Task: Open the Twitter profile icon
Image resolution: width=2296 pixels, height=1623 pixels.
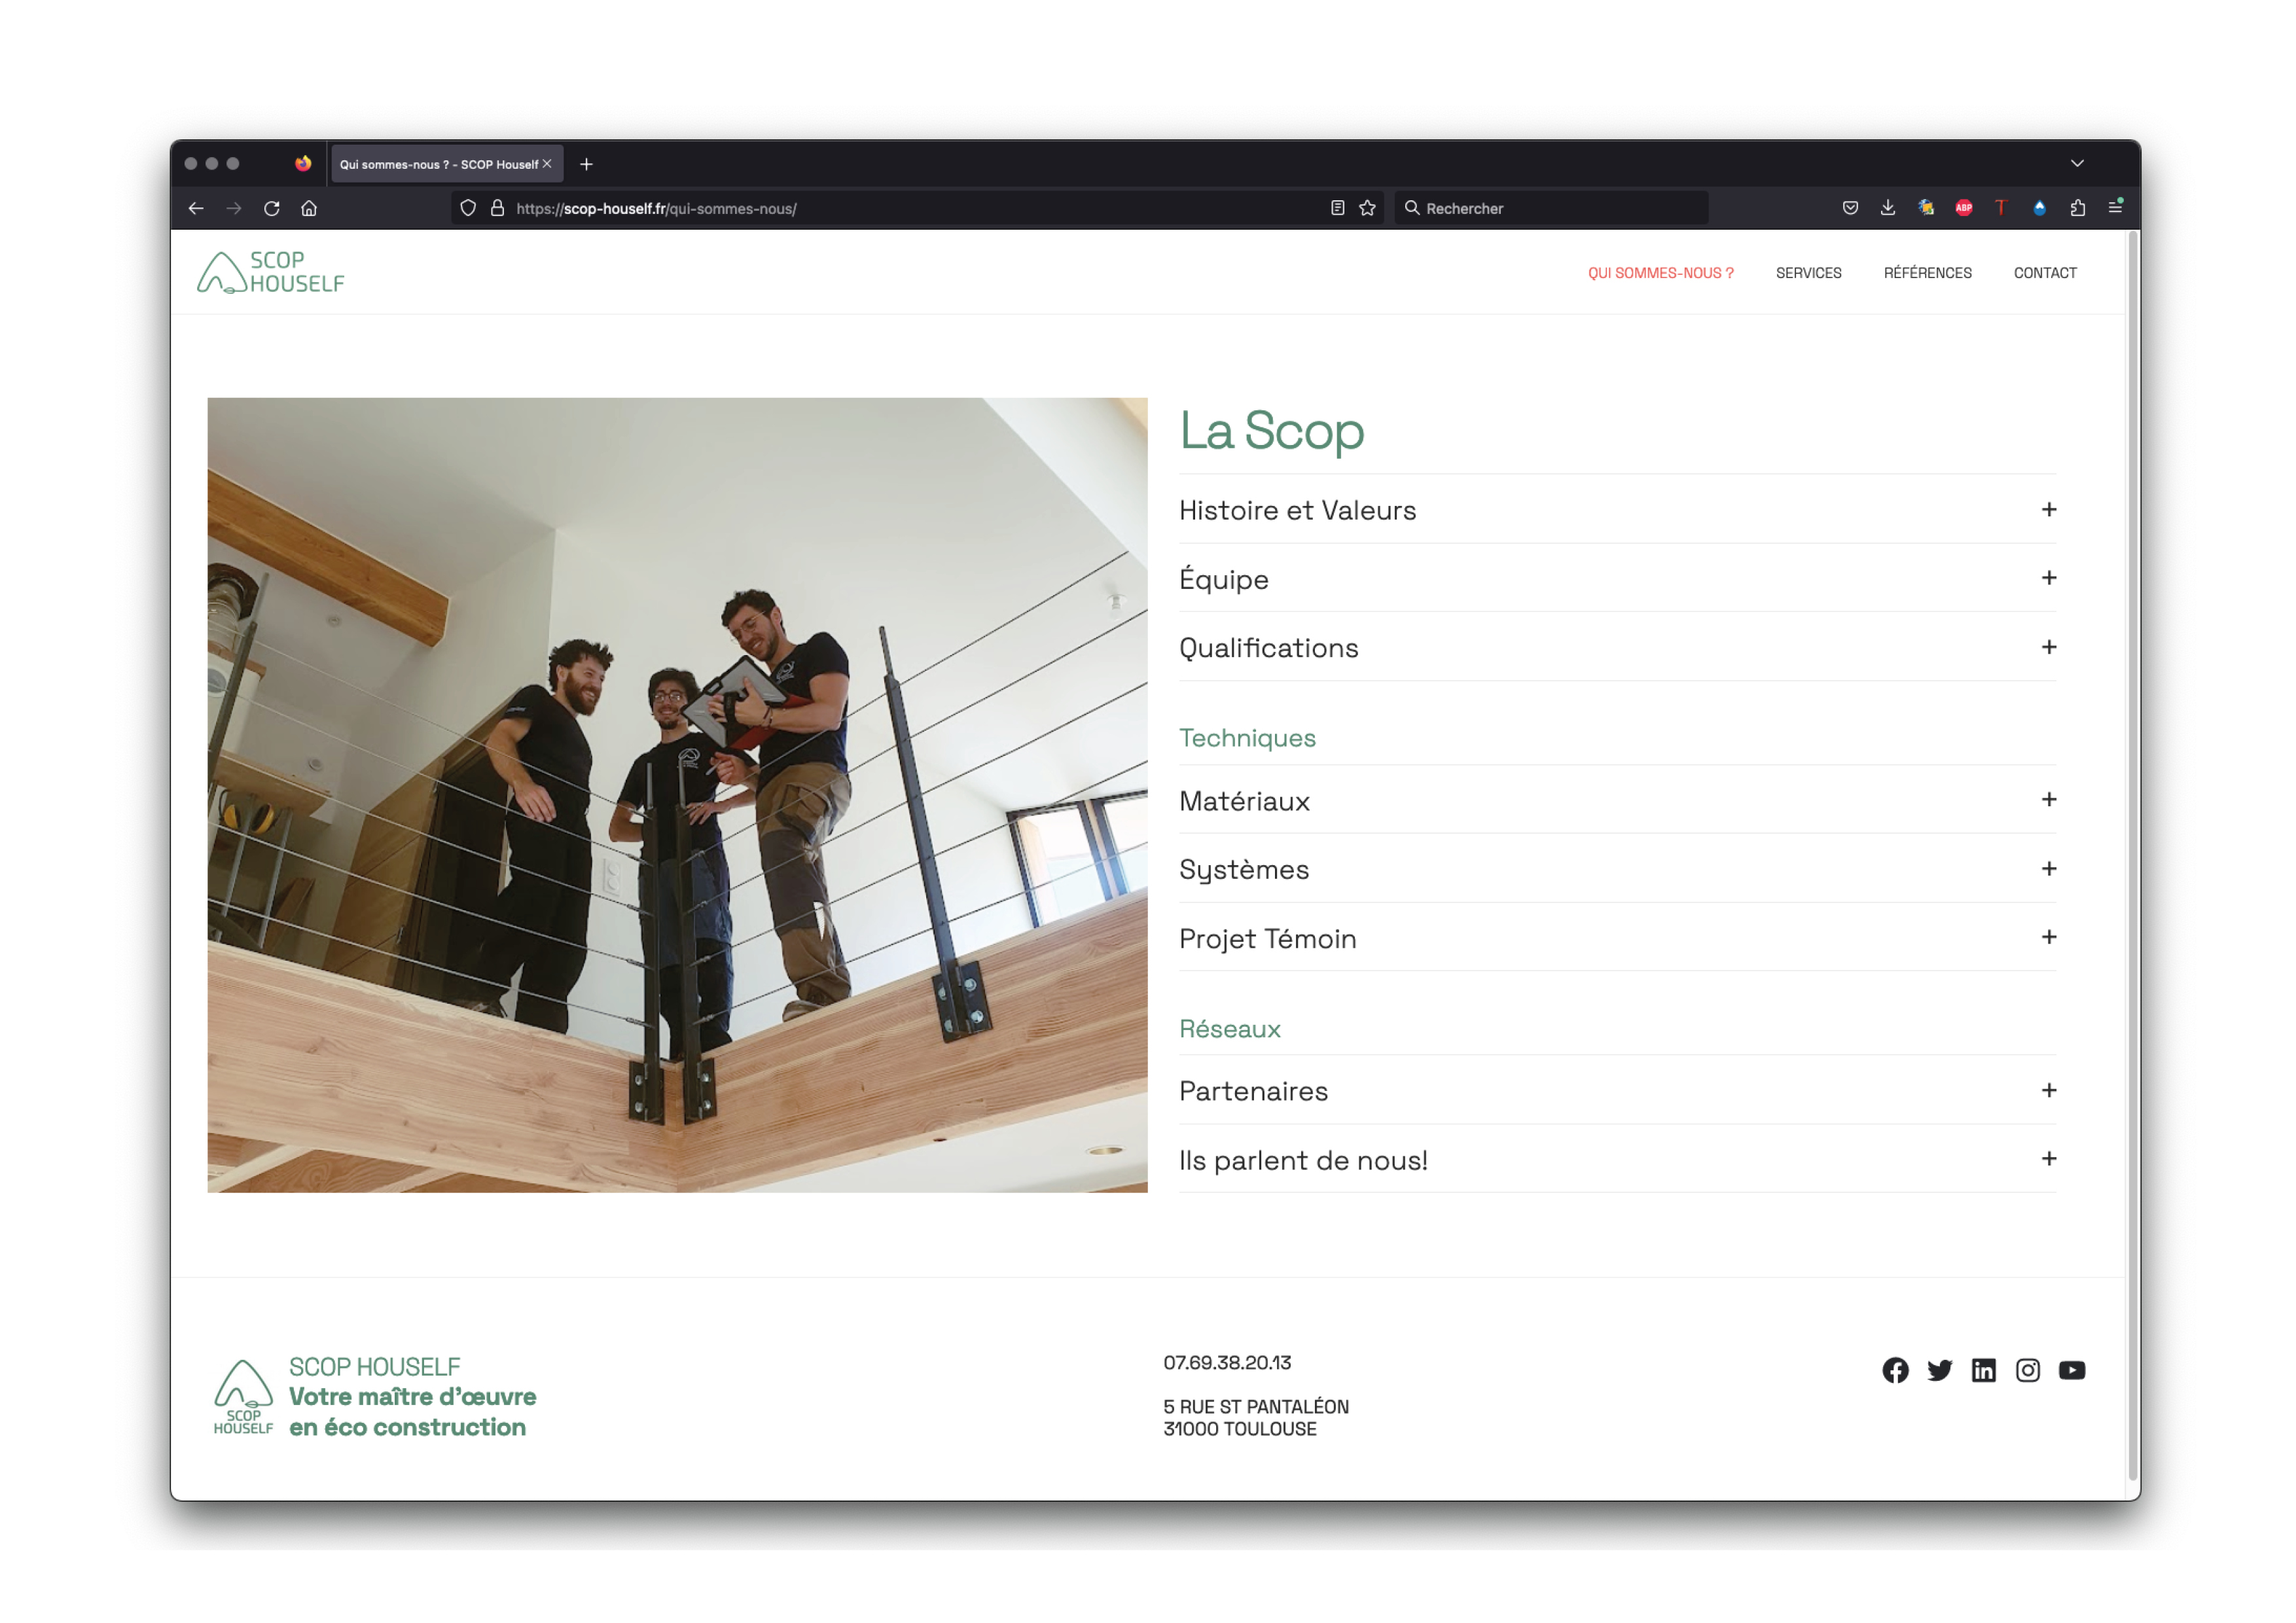Action: 1939,1370
